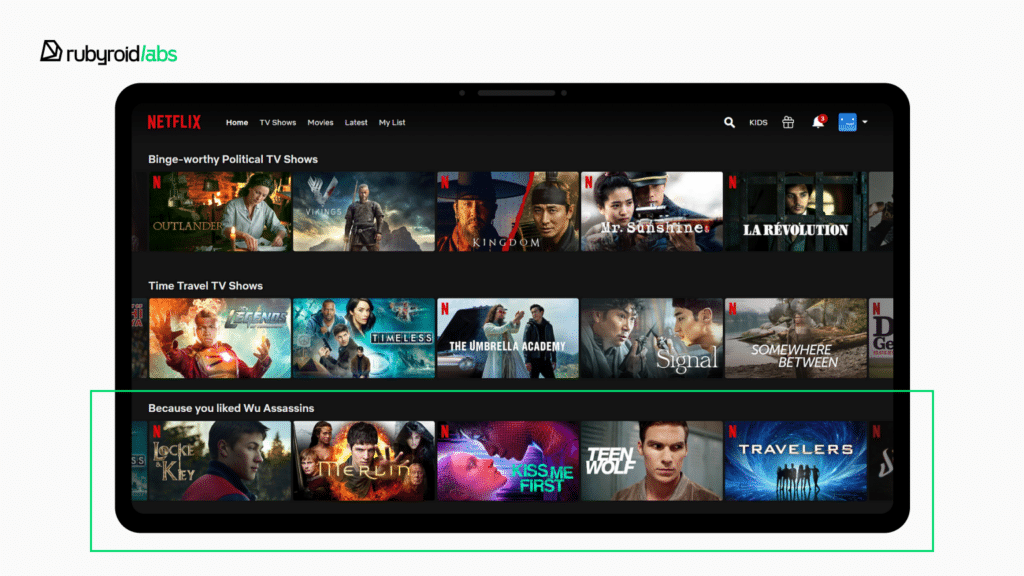The image size is (1024, 576).
Task: Go to the Home tab
Action: [x=237, y=123]
